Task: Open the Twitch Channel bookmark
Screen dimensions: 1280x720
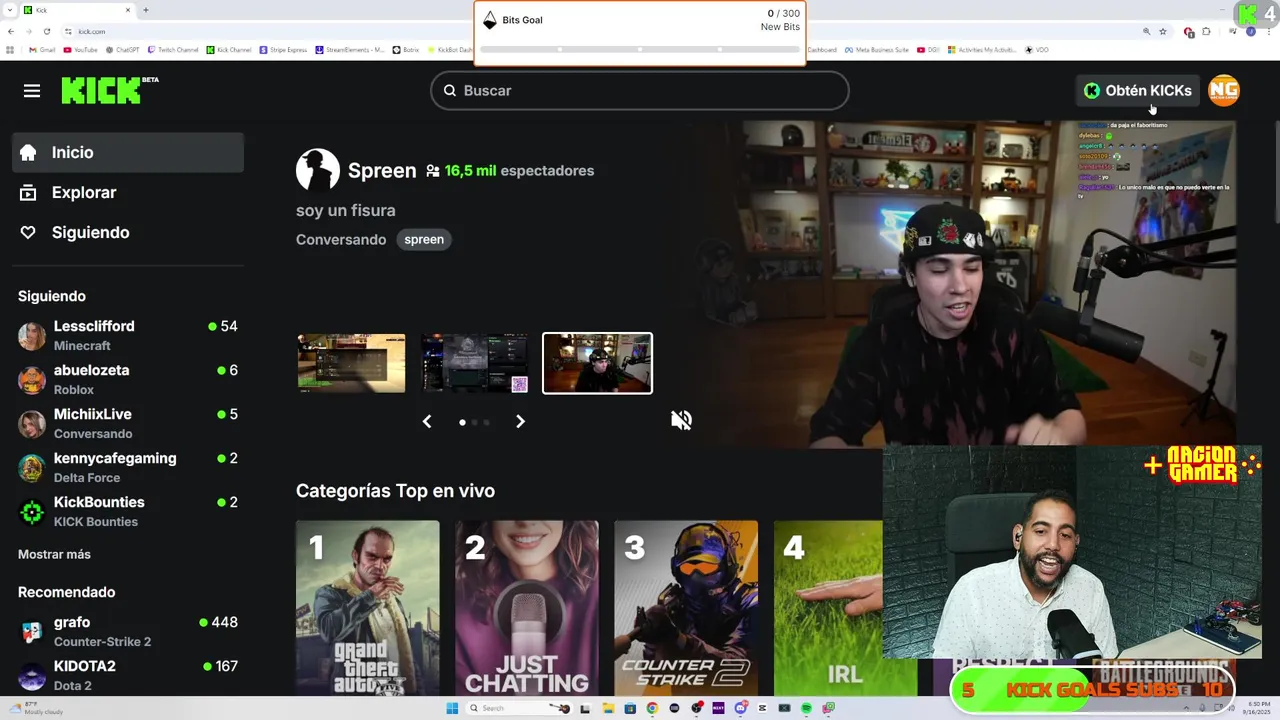Action: click(x=174, y=49)
